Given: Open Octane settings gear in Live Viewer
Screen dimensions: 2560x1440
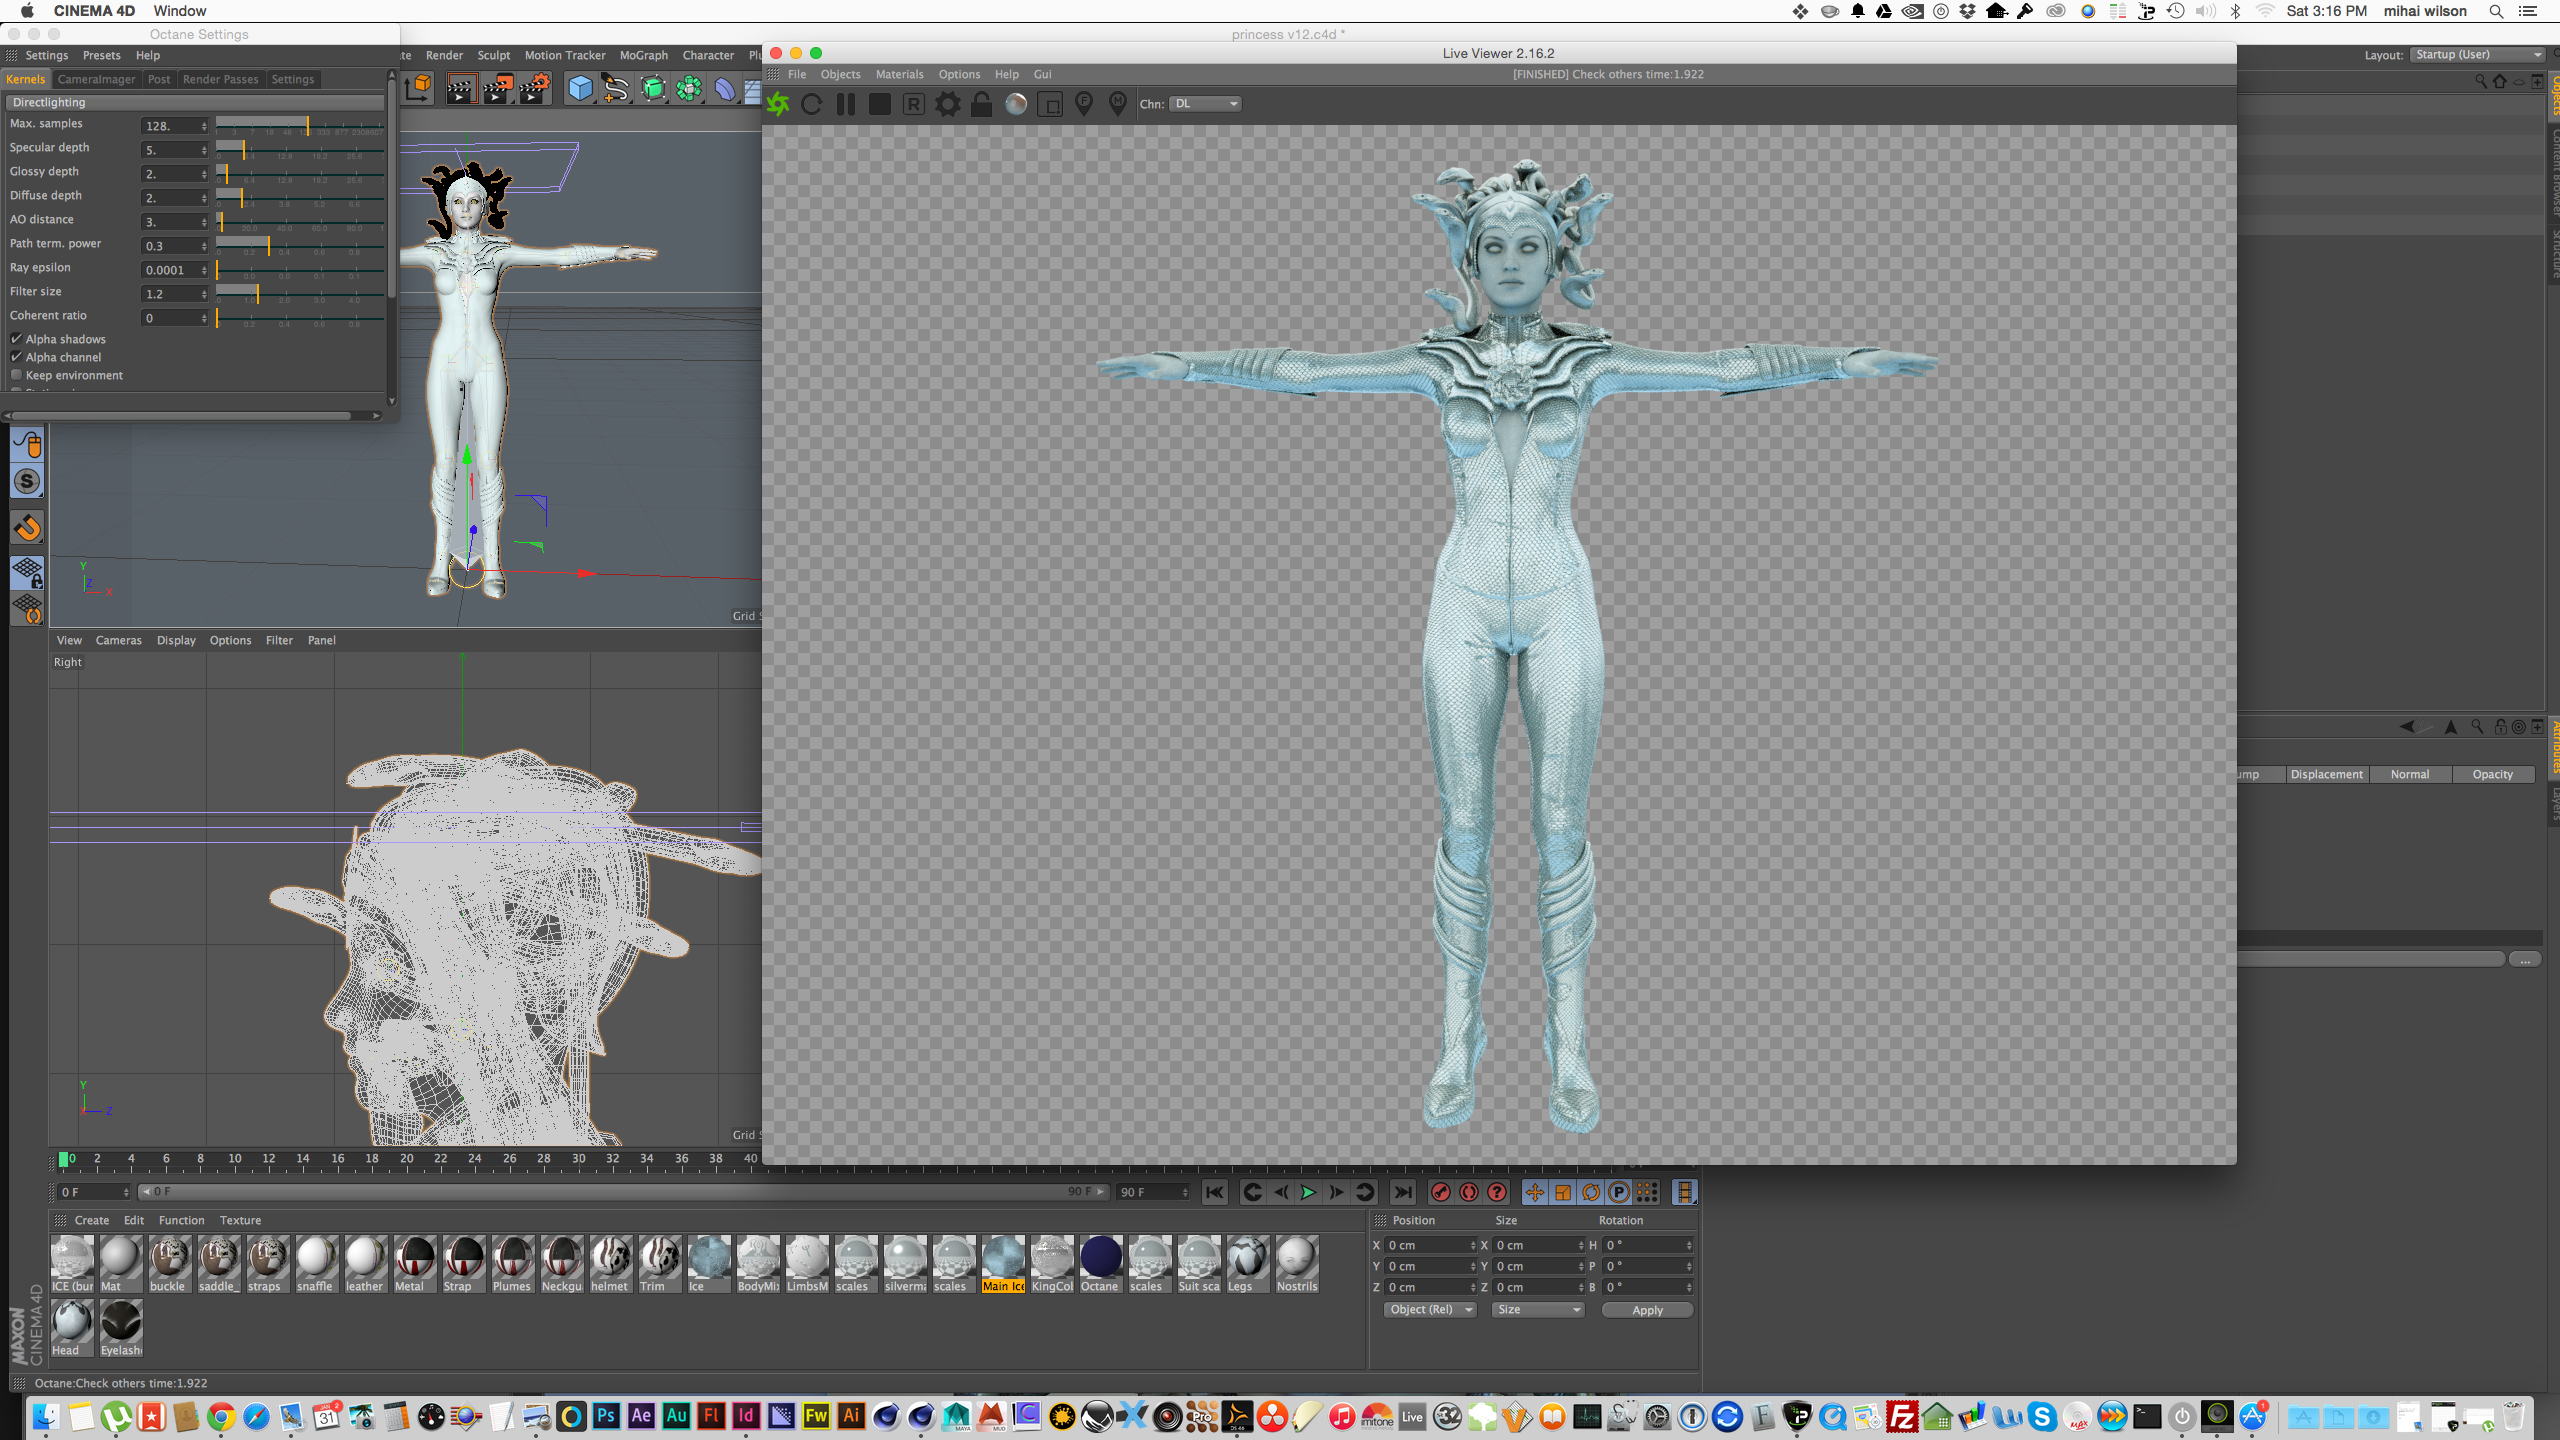Looking at the screenshot, I should (948, 104).
